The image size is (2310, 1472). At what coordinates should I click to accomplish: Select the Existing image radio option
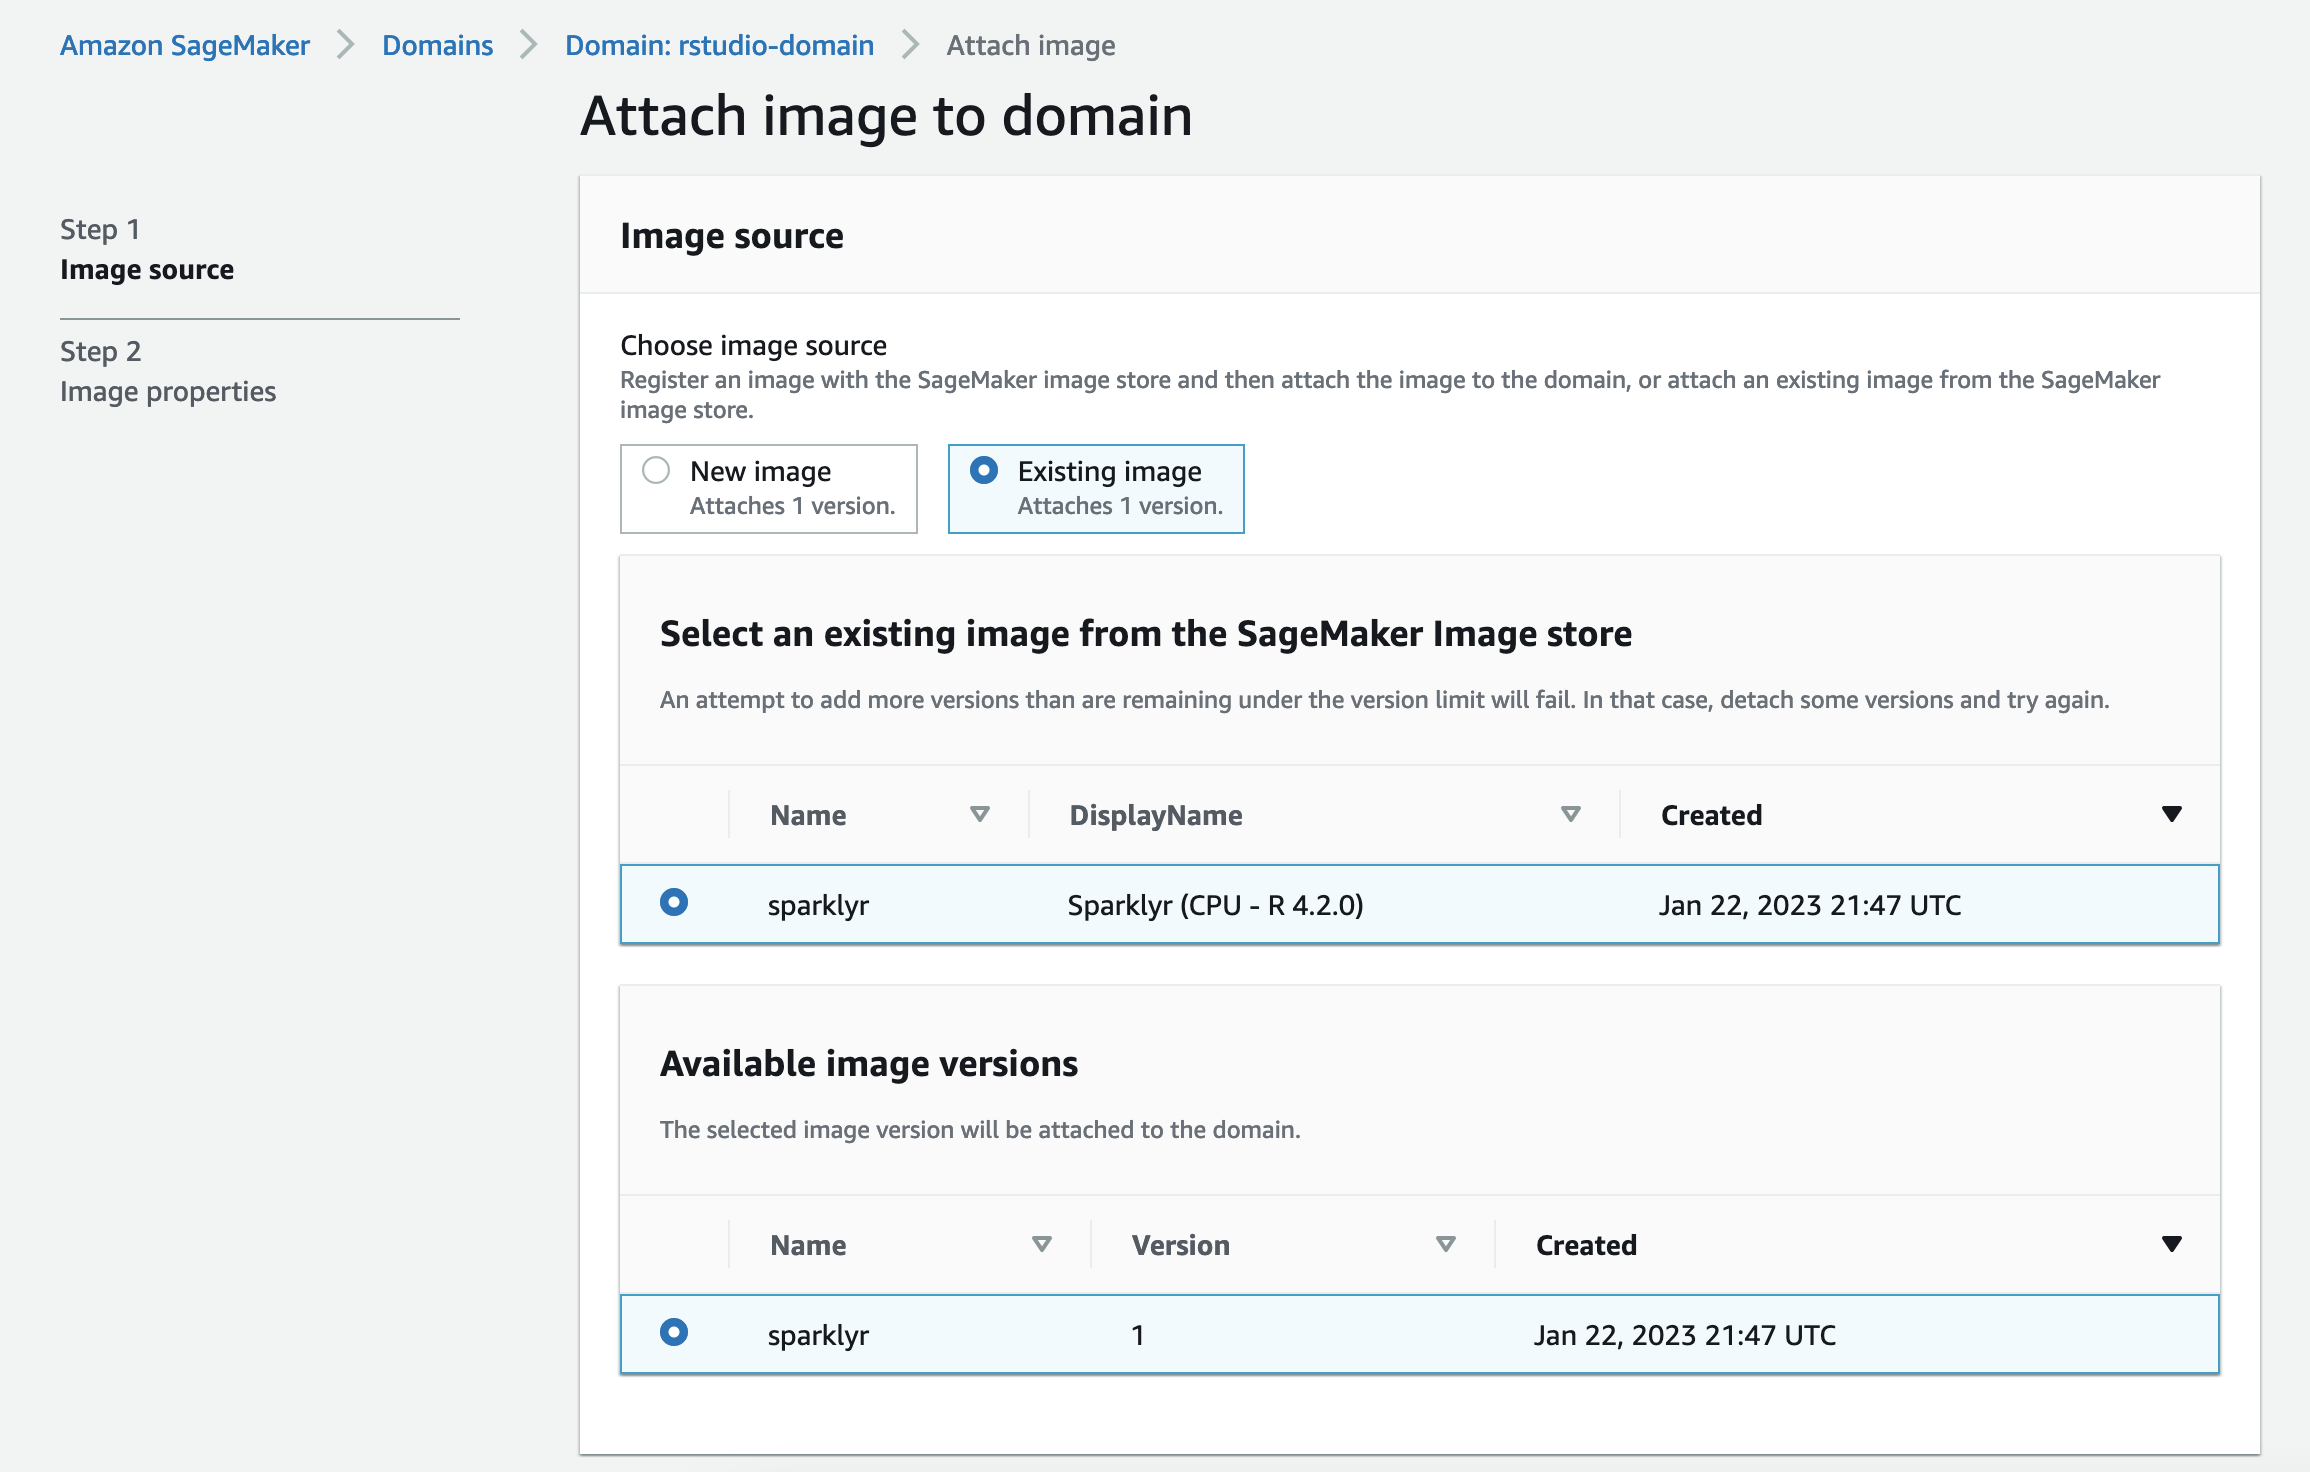point(984,470)
